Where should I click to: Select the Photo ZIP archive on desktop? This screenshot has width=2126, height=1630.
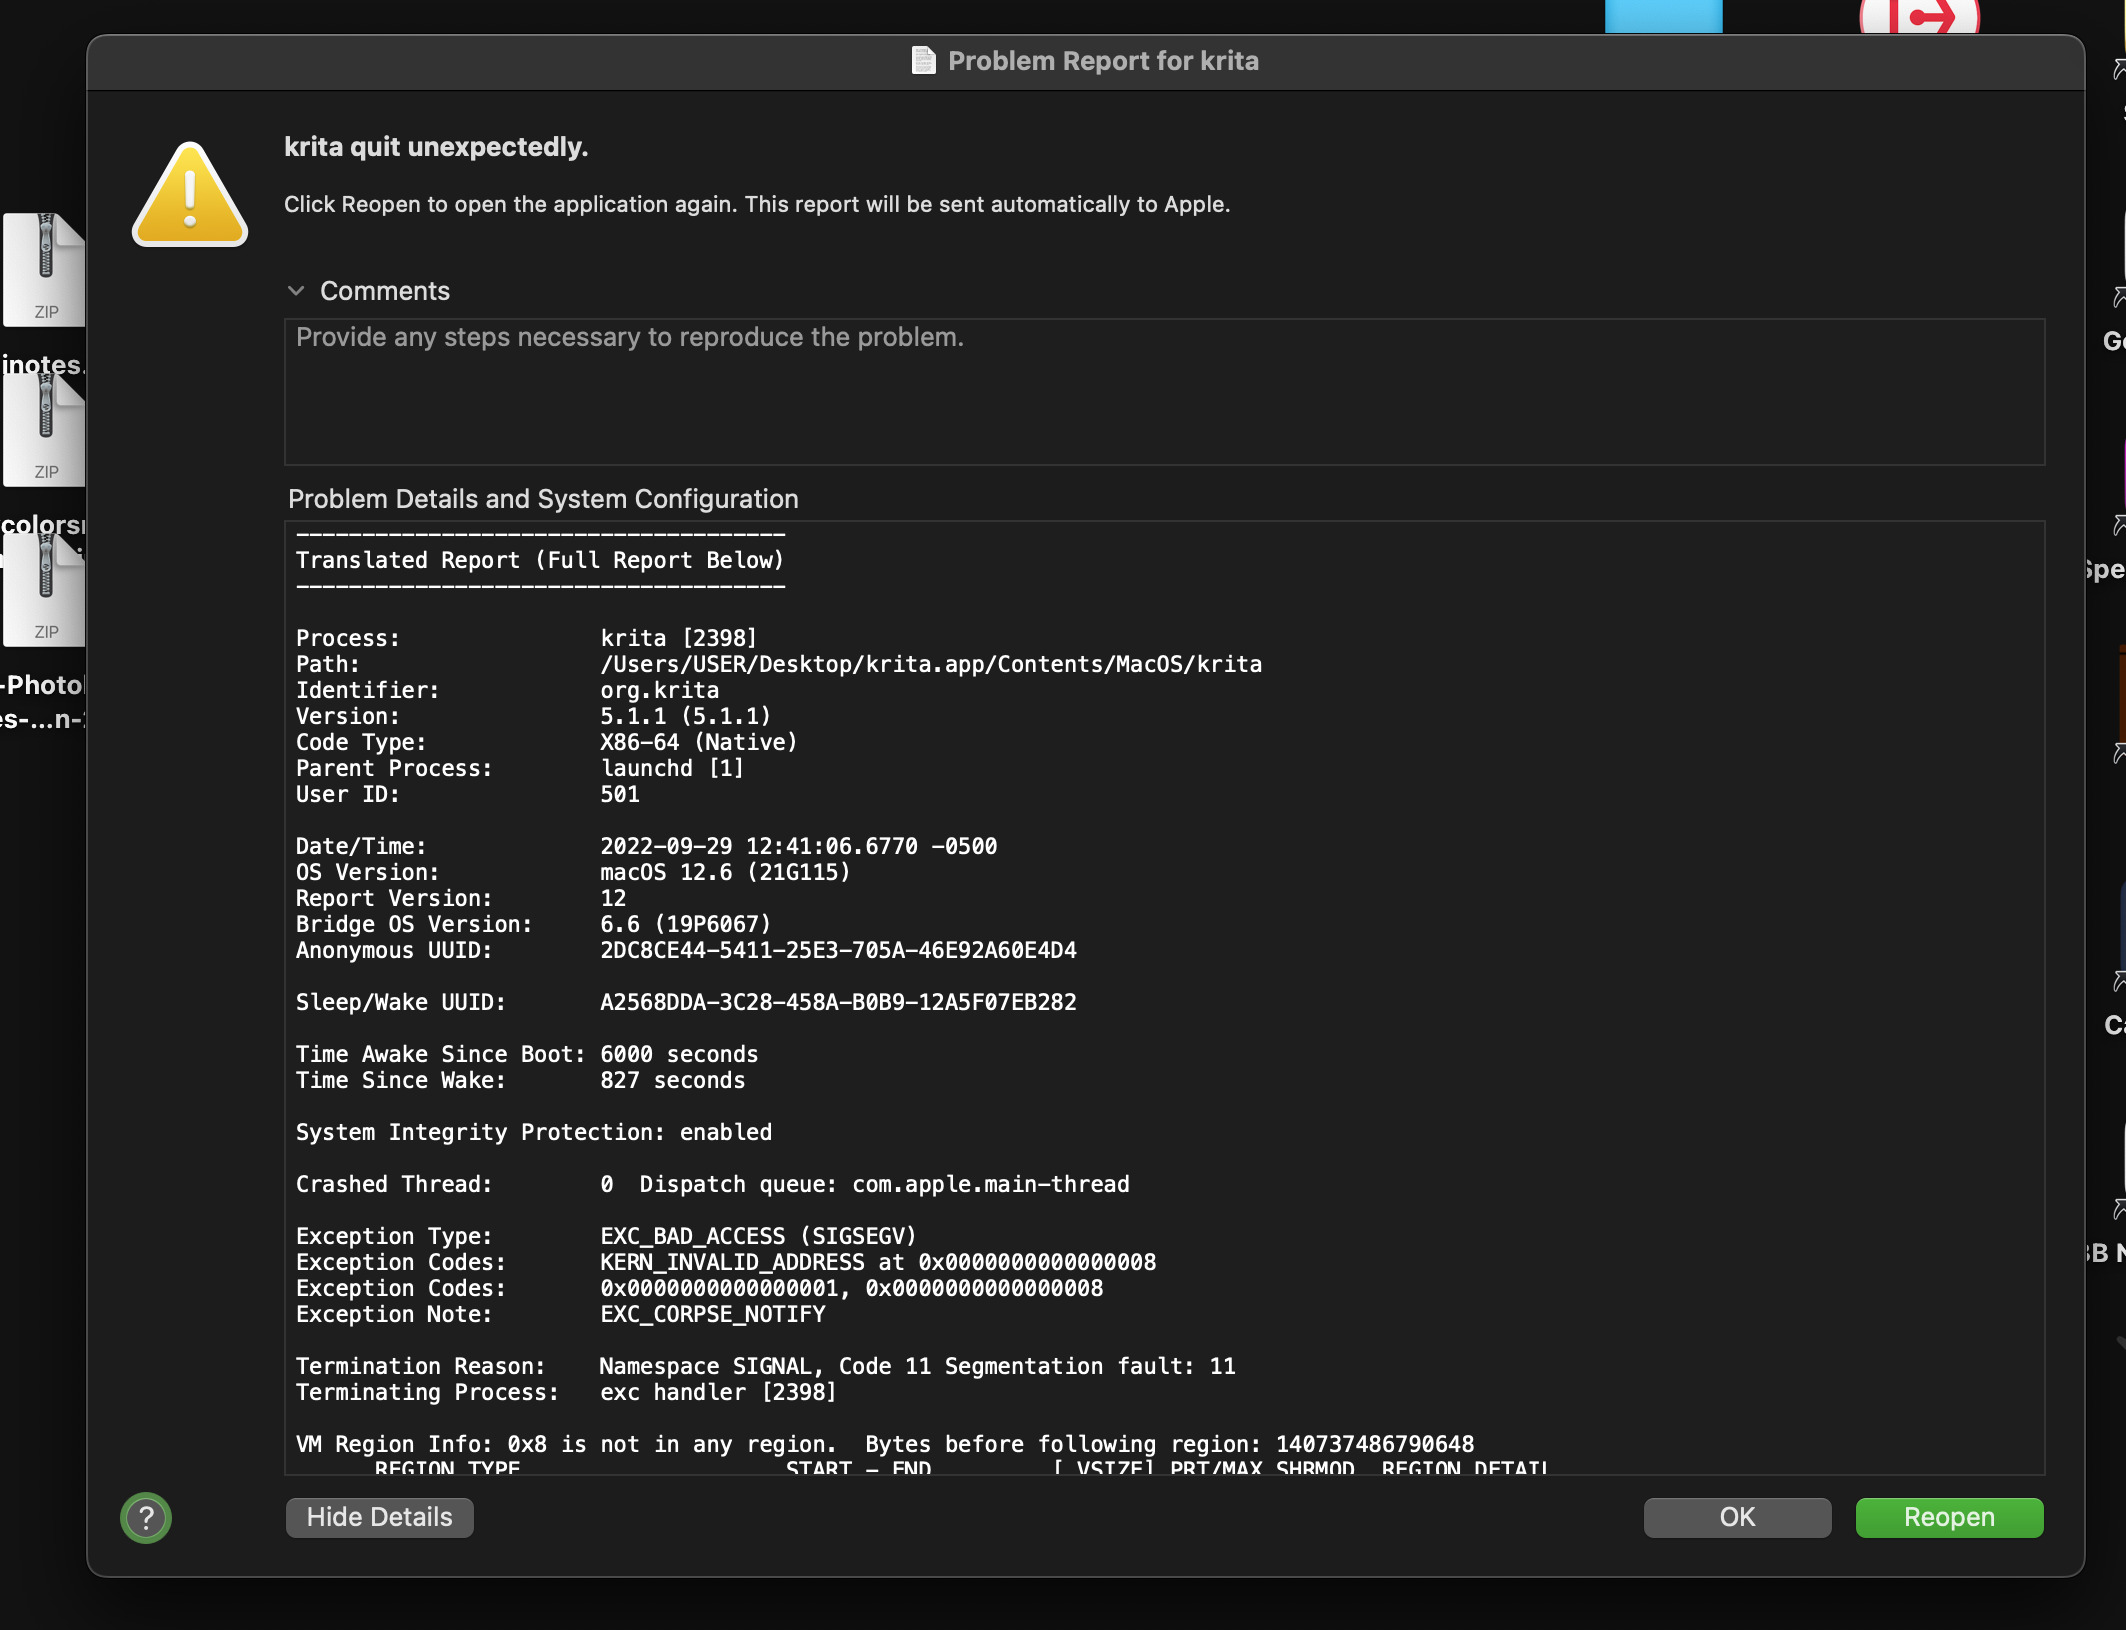coord(45,590)
